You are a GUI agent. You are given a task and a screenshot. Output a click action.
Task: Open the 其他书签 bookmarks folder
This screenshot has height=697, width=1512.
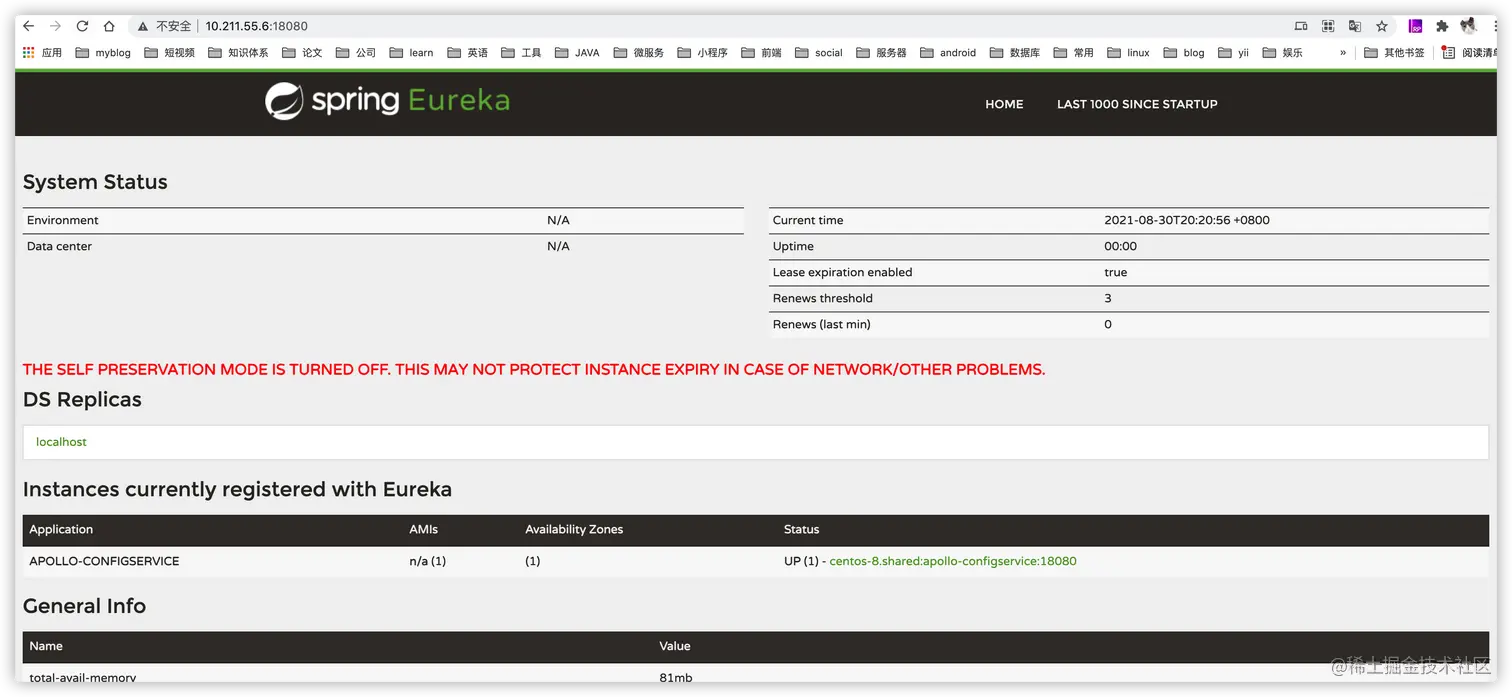coord(1394,53)
